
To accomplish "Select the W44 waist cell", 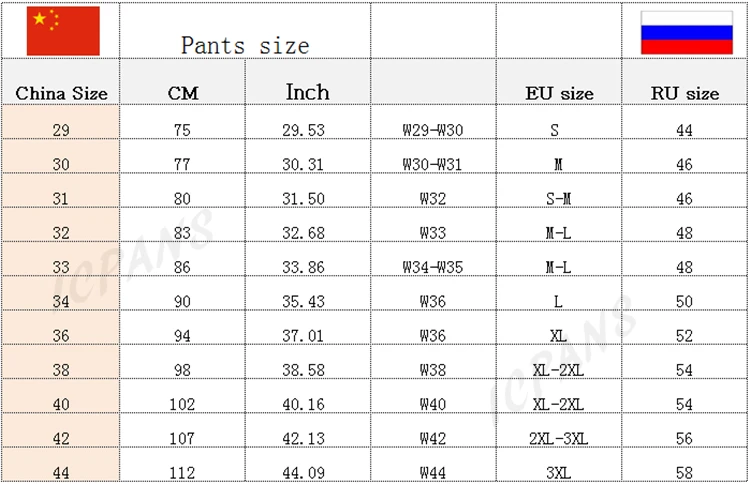I will coord(432,471).
